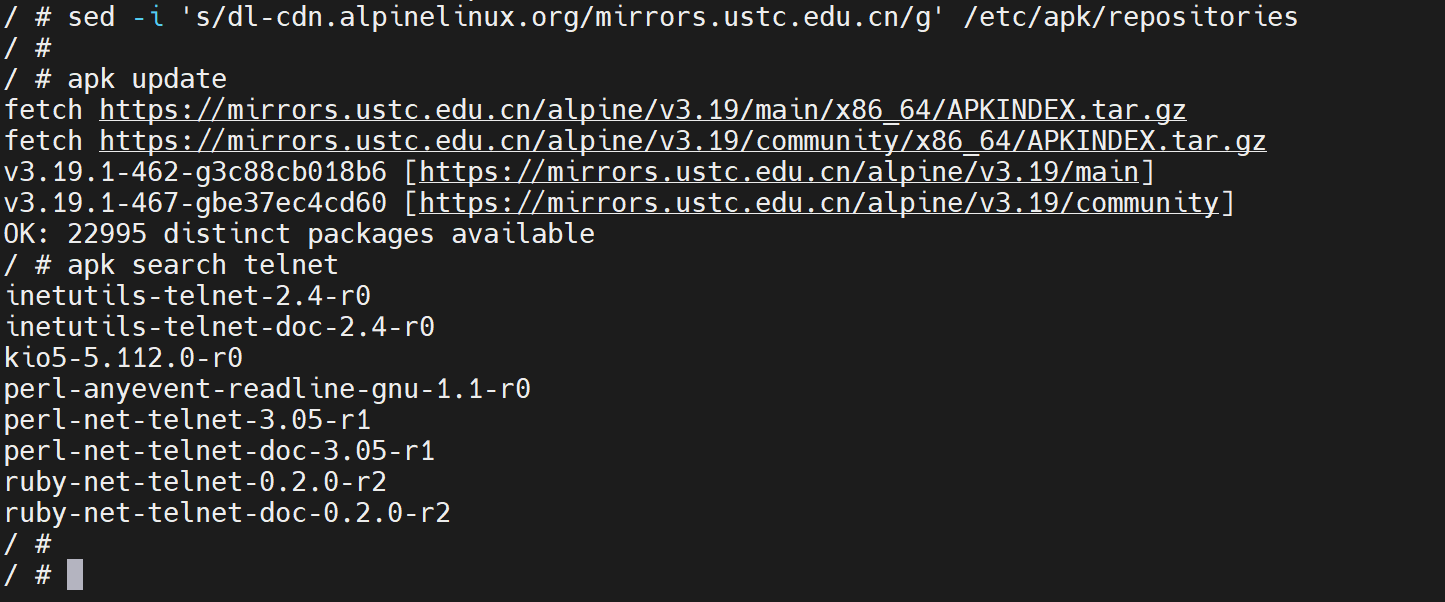This screenshot has height=602, width=1445.
Task: Click the 'OK: 22995 distinct packages available' line
Action: click(x=299, y=234)
